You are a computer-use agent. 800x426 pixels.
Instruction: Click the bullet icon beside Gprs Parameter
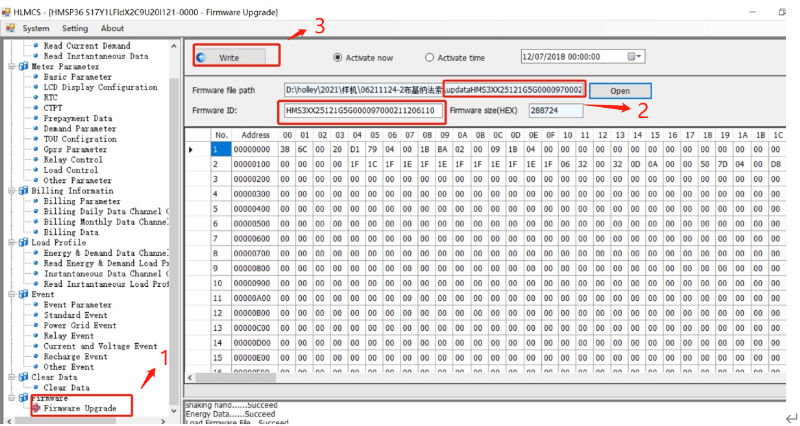tap(36, 149)
